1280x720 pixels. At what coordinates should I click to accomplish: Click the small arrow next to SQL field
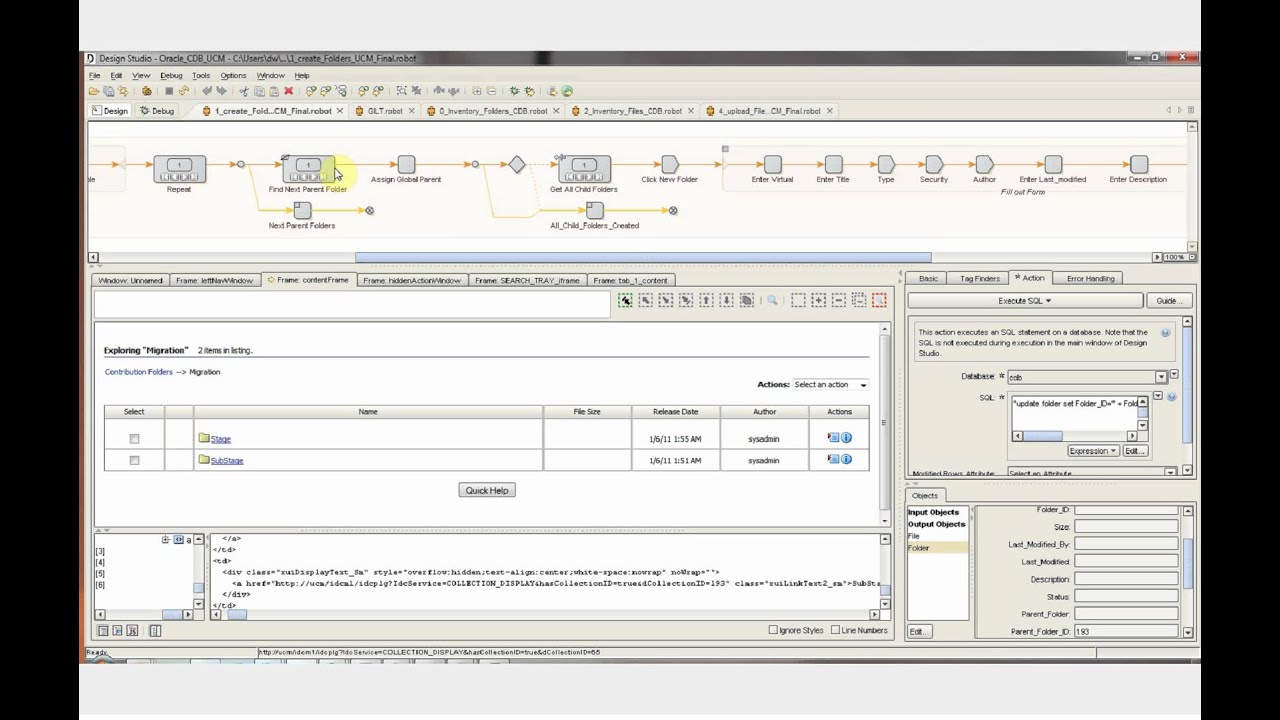click(1158, 396)
